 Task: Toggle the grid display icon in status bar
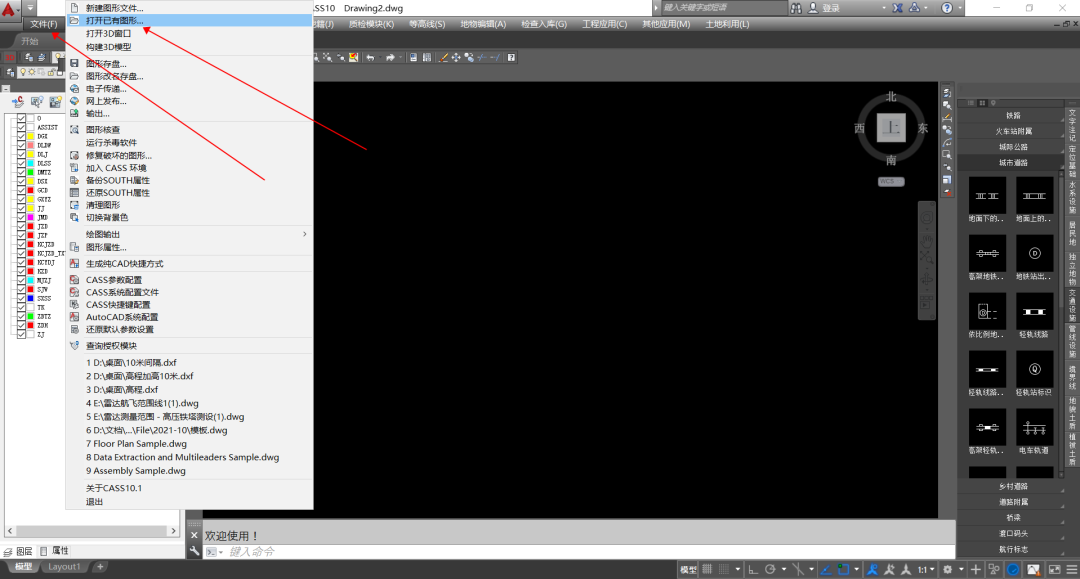(x=707, y=569)
